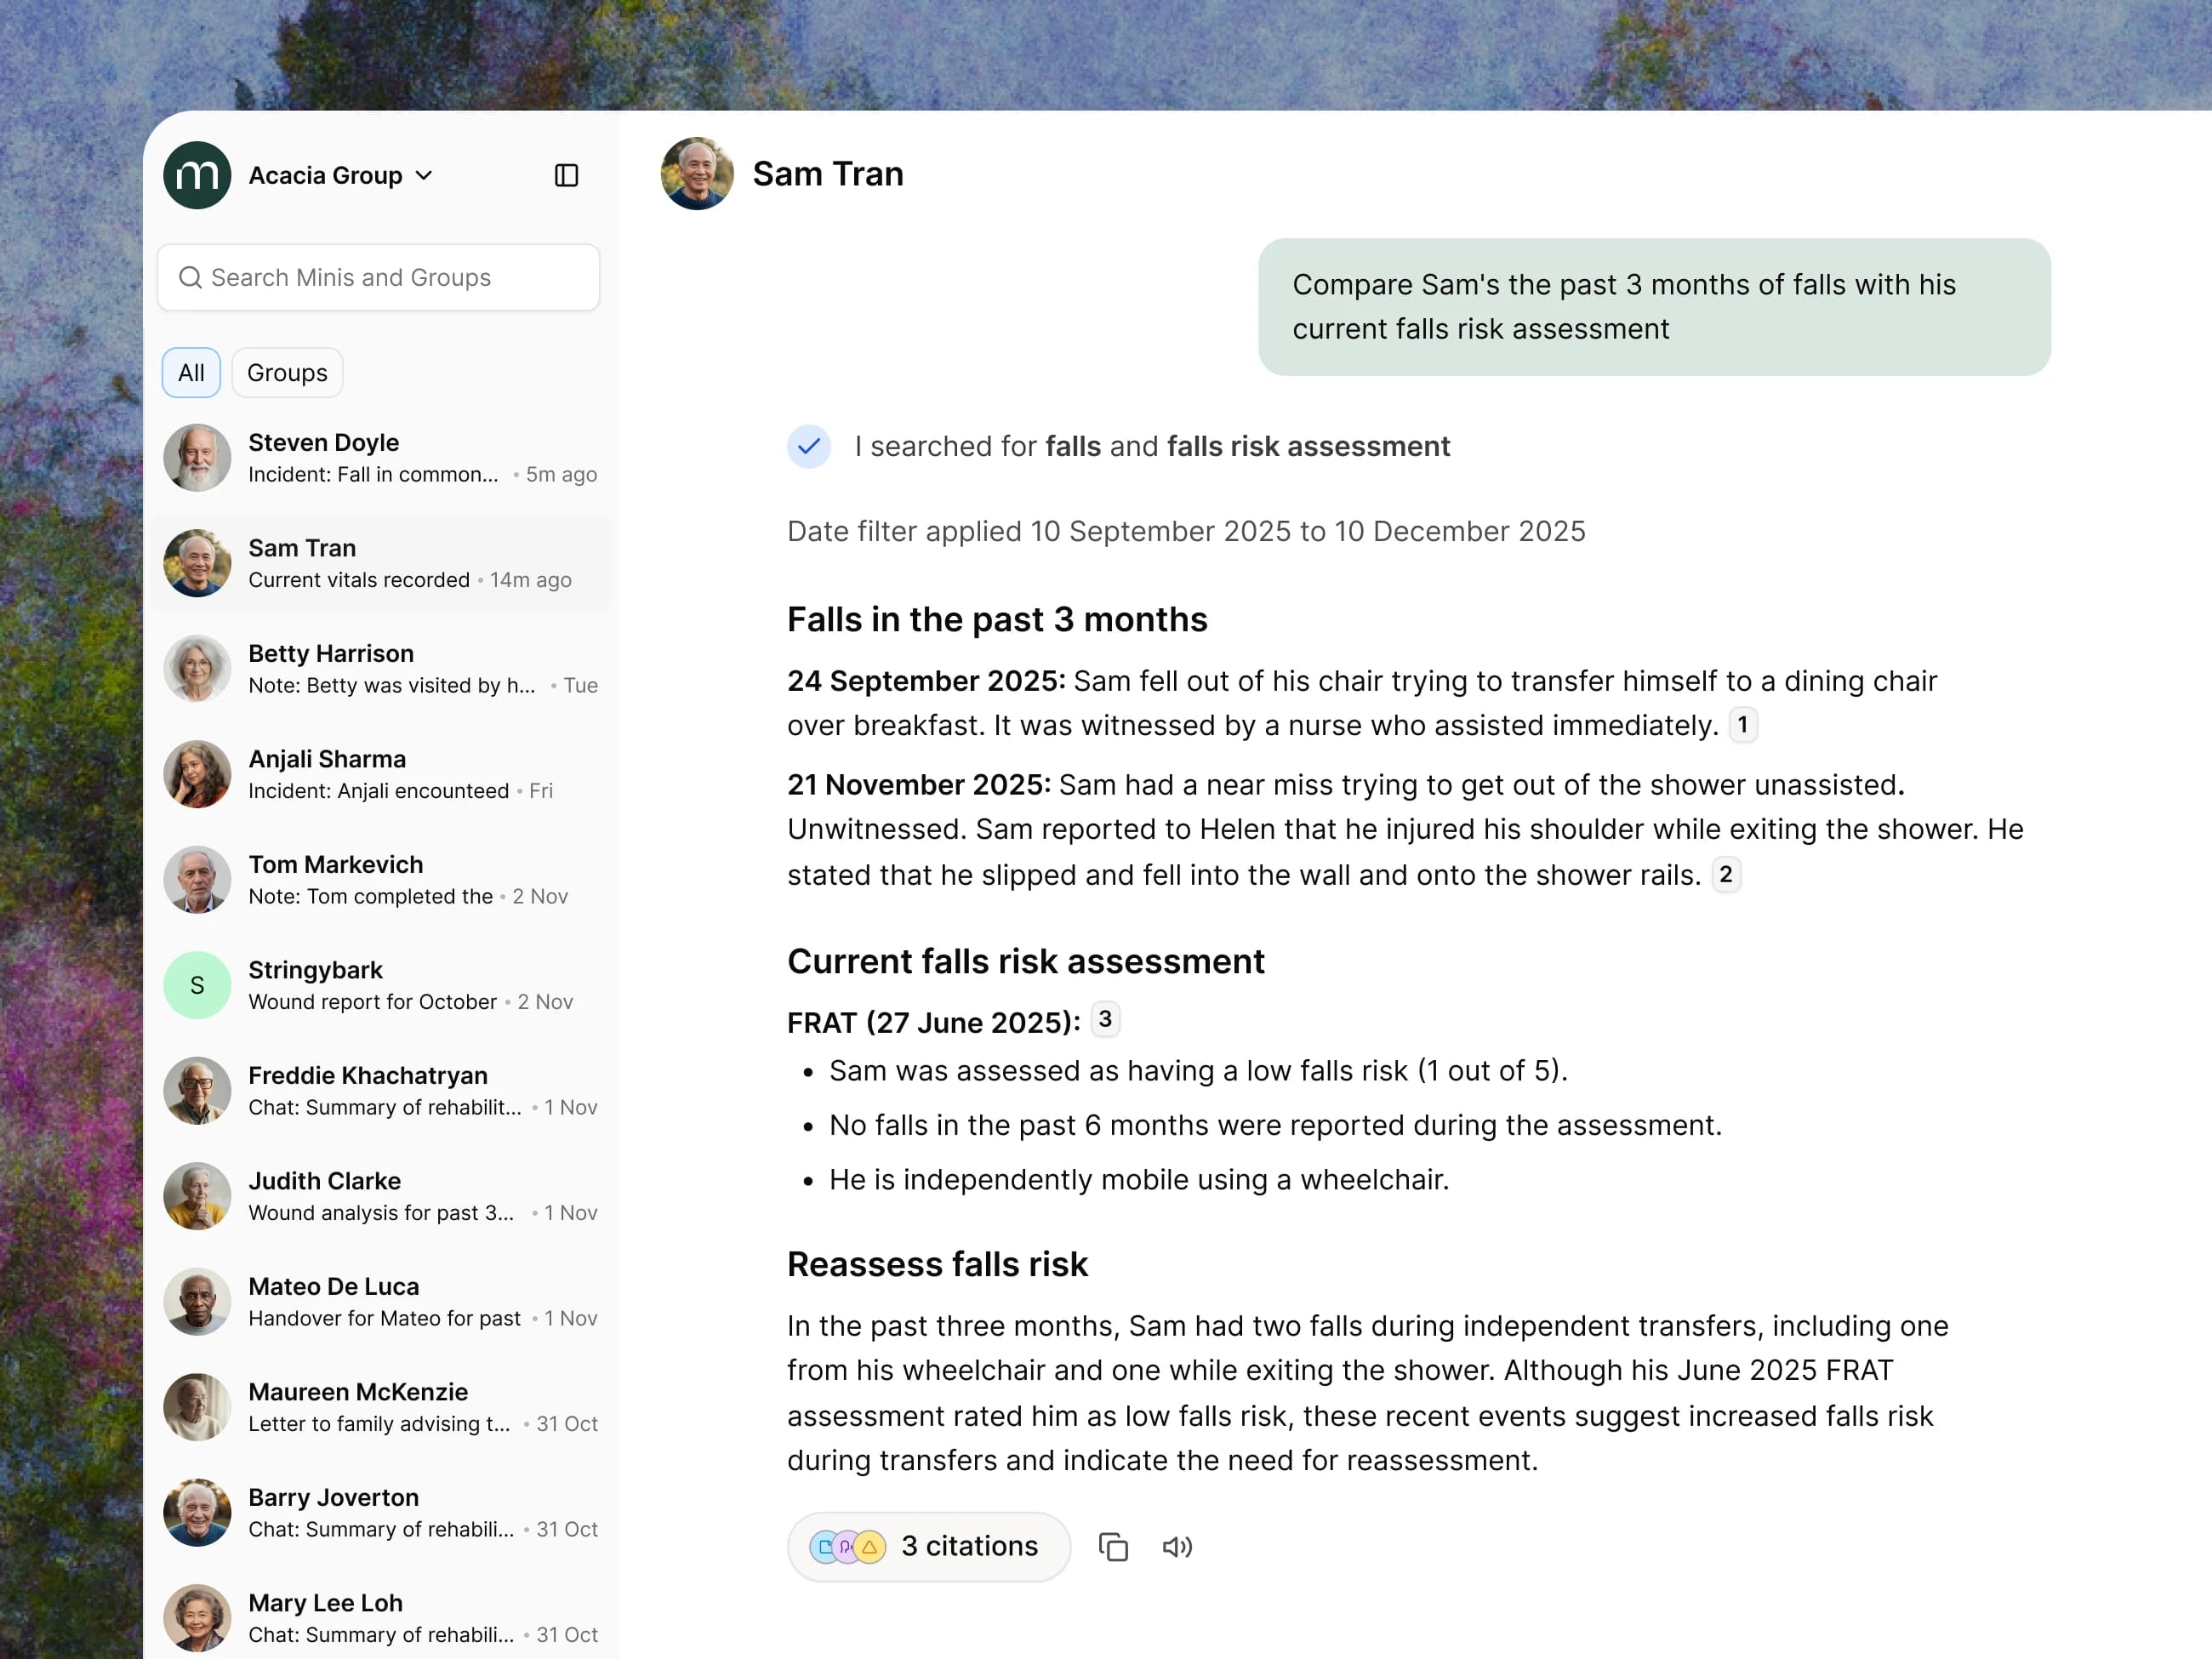Click the 'FRAT (27 June 2025):' label
The width and height of the screenshot is (2212, 1659).
coord(934,1022)
